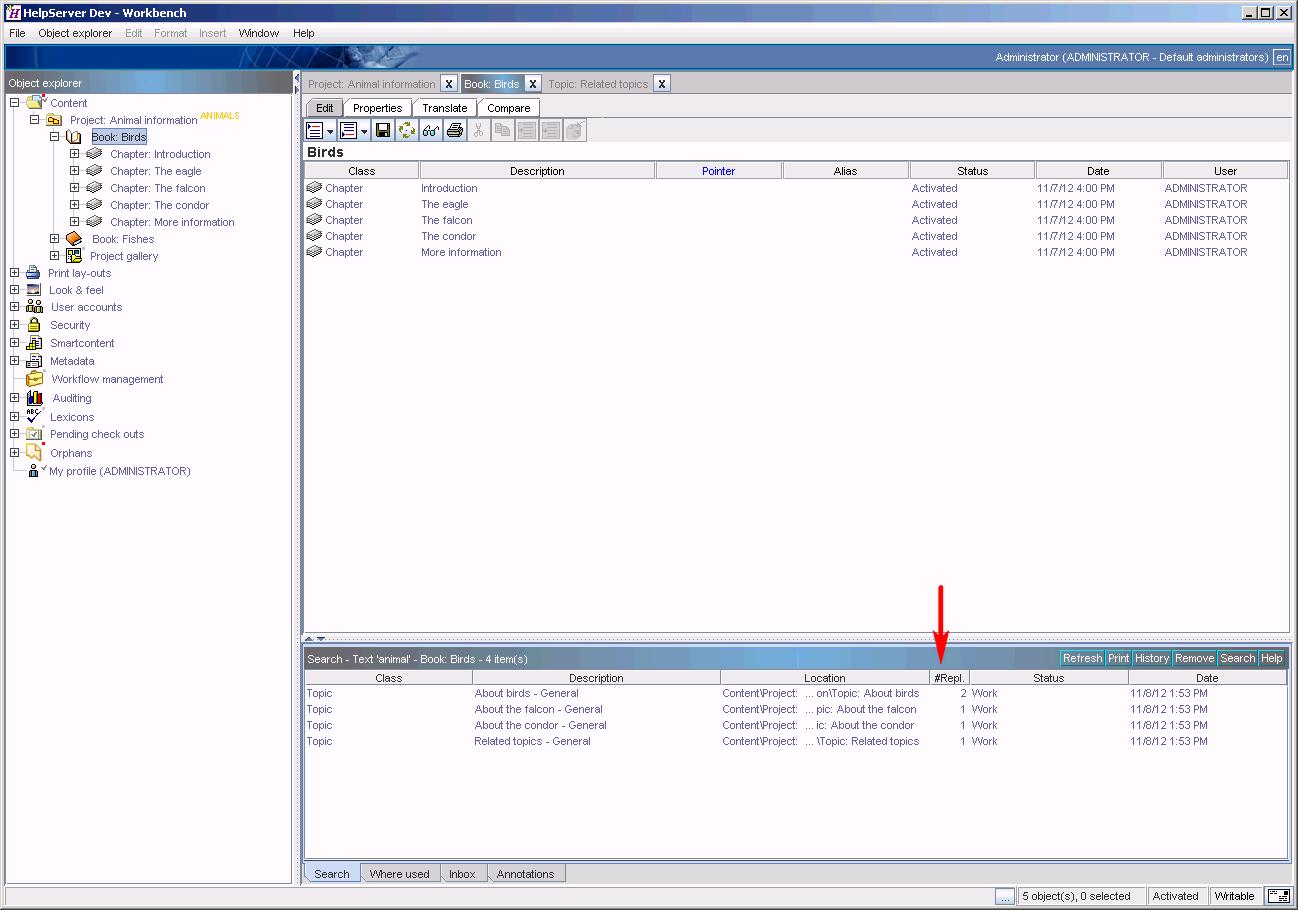Collapse the Book: Birds tree node
The image size is (1298, 910).
tap(55, 136)
